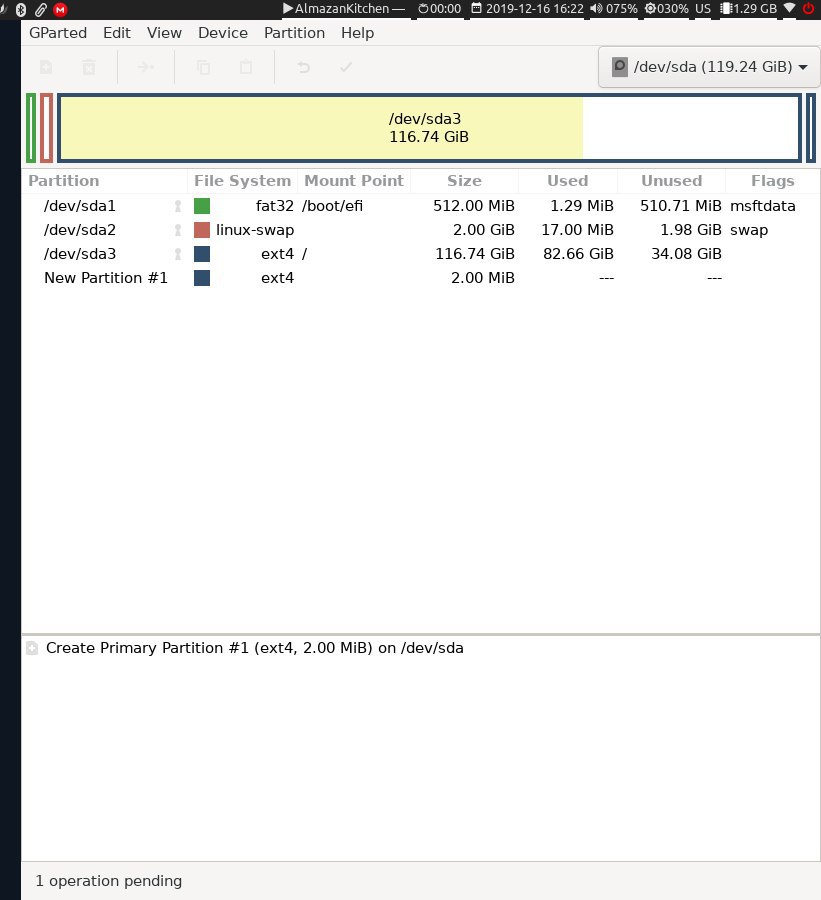Click the linux-swap file system cell
Image resolution: width=821 pixels, height=900 pixels.
[x=255, y=230]
